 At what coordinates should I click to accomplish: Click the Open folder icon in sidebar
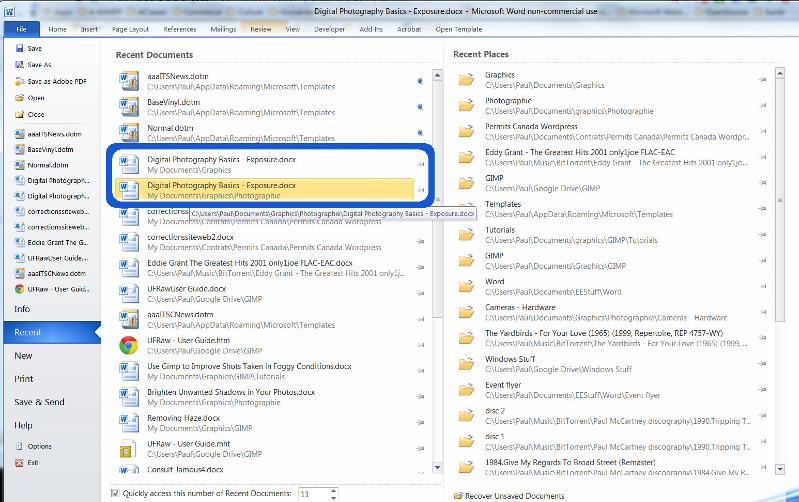pos(19,98)
